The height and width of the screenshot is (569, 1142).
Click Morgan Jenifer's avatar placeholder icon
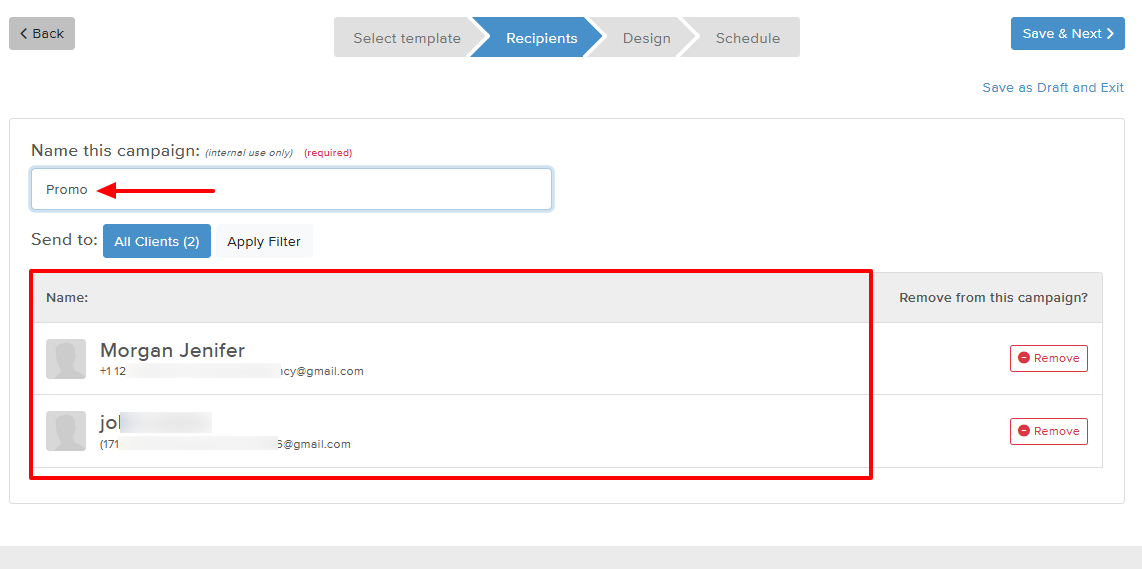pos(66,359)
